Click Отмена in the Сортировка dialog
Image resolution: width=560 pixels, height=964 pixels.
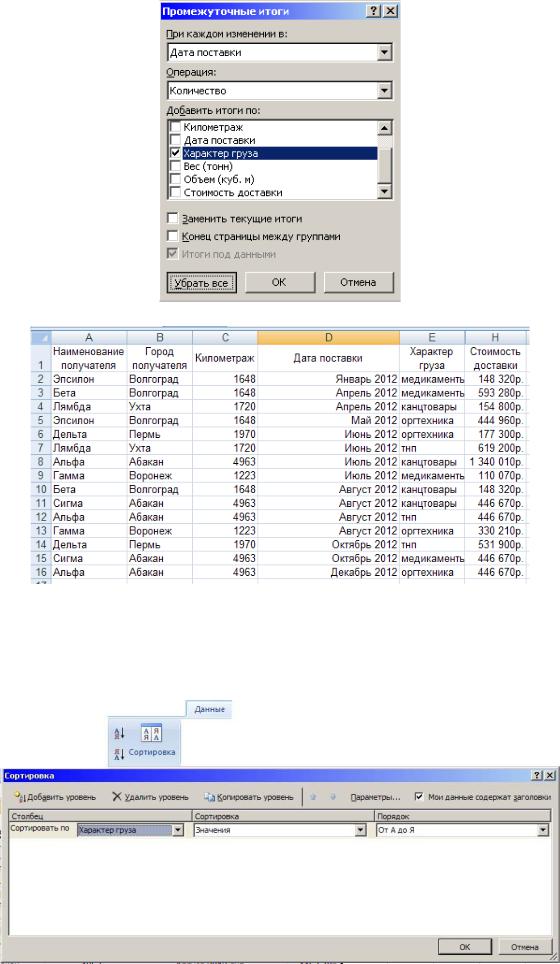pos(525,947)
